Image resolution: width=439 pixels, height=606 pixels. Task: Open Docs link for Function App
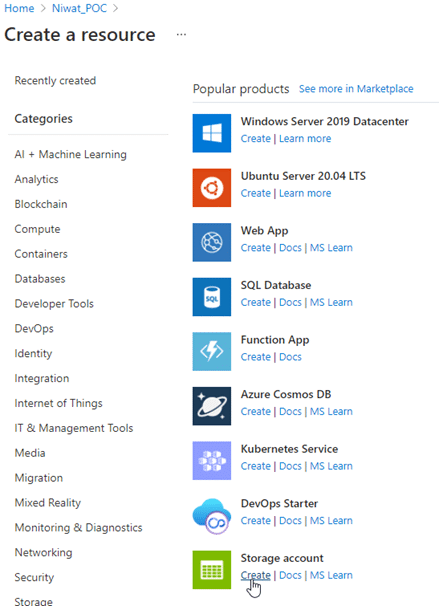tap(290, 357)
